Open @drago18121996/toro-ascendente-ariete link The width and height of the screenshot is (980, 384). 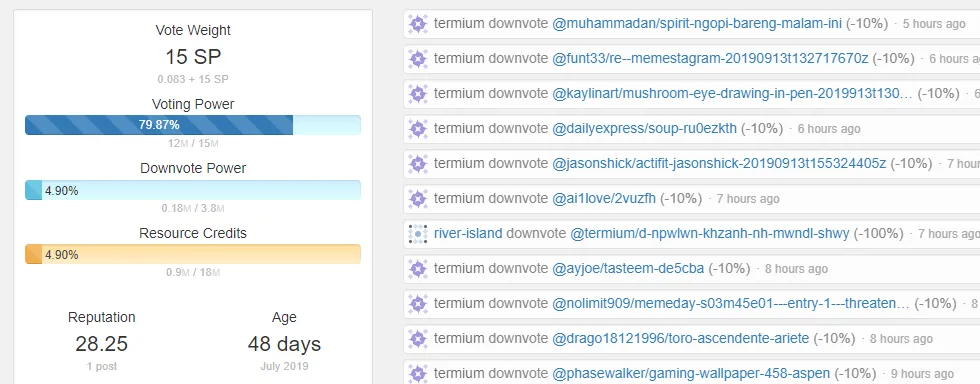pyautogui.click(x=681, y=339)
